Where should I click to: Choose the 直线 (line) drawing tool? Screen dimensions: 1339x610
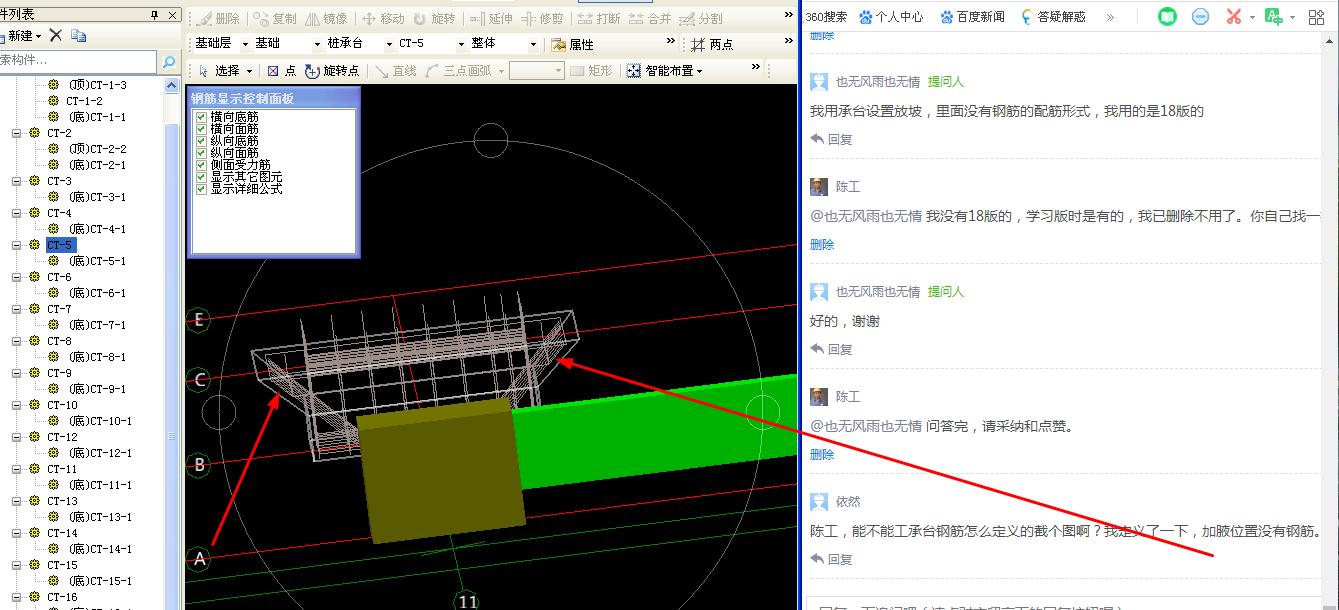coord(396,71)
